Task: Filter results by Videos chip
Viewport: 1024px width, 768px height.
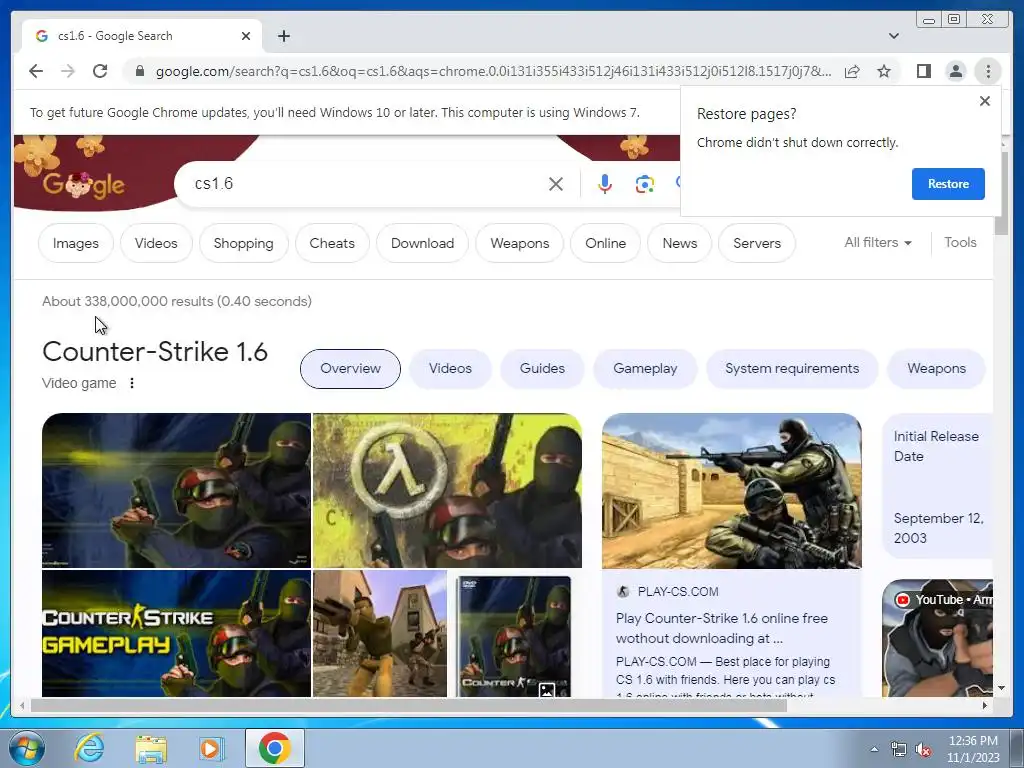Action: coord(156,243)
